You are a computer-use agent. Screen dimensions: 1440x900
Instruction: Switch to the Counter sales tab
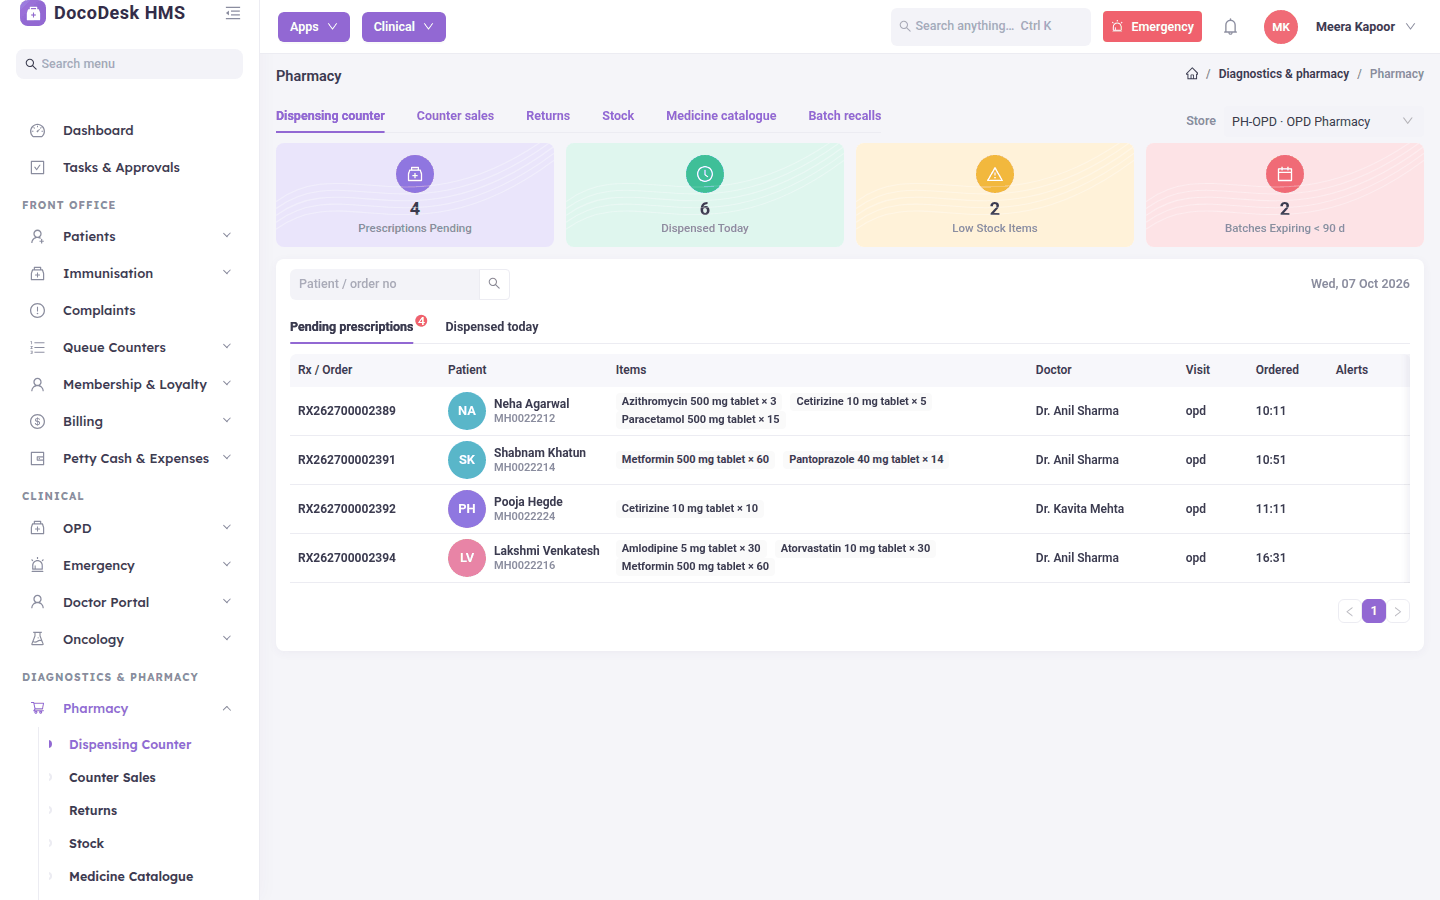(x=455, y=116)
